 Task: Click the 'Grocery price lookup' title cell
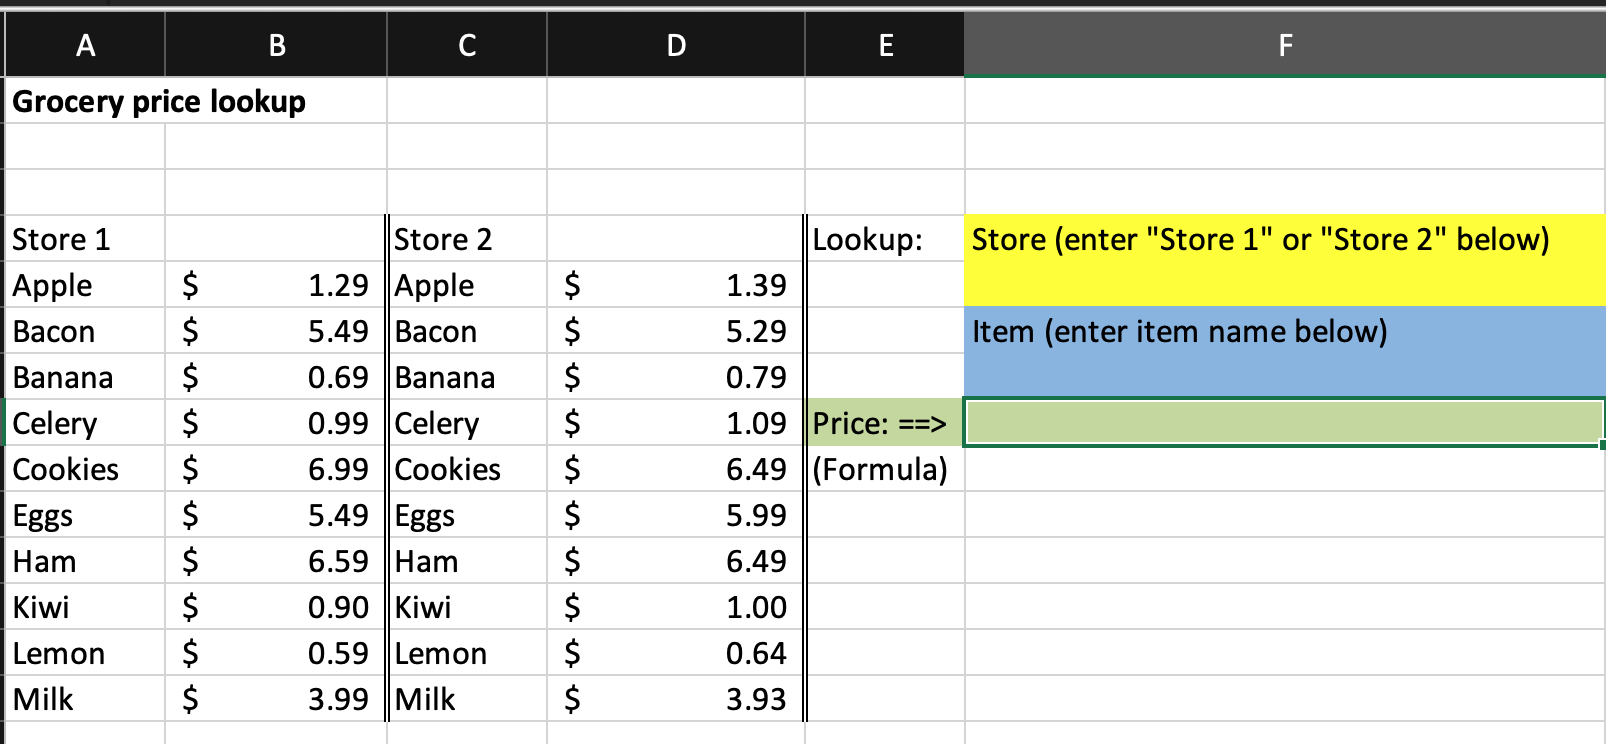pyautogui.click(x=160, y=101)
